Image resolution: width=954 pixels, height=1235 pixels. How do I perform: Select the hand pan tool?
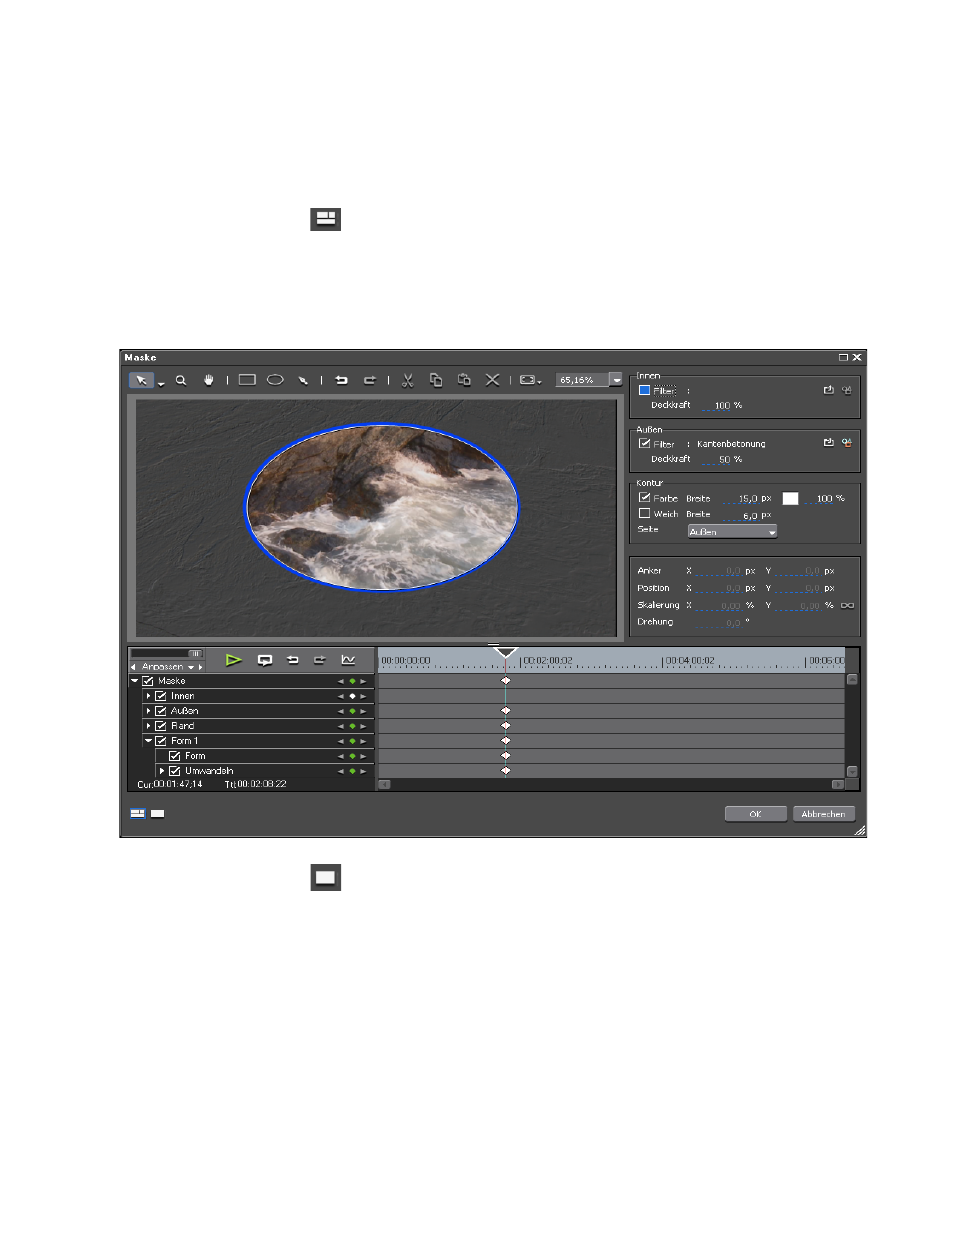point(209,380)
